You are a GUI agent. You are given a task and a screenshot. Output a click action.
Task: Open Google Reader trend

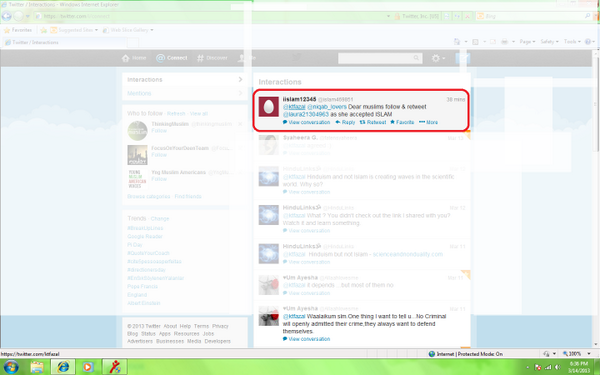point(145,236)
